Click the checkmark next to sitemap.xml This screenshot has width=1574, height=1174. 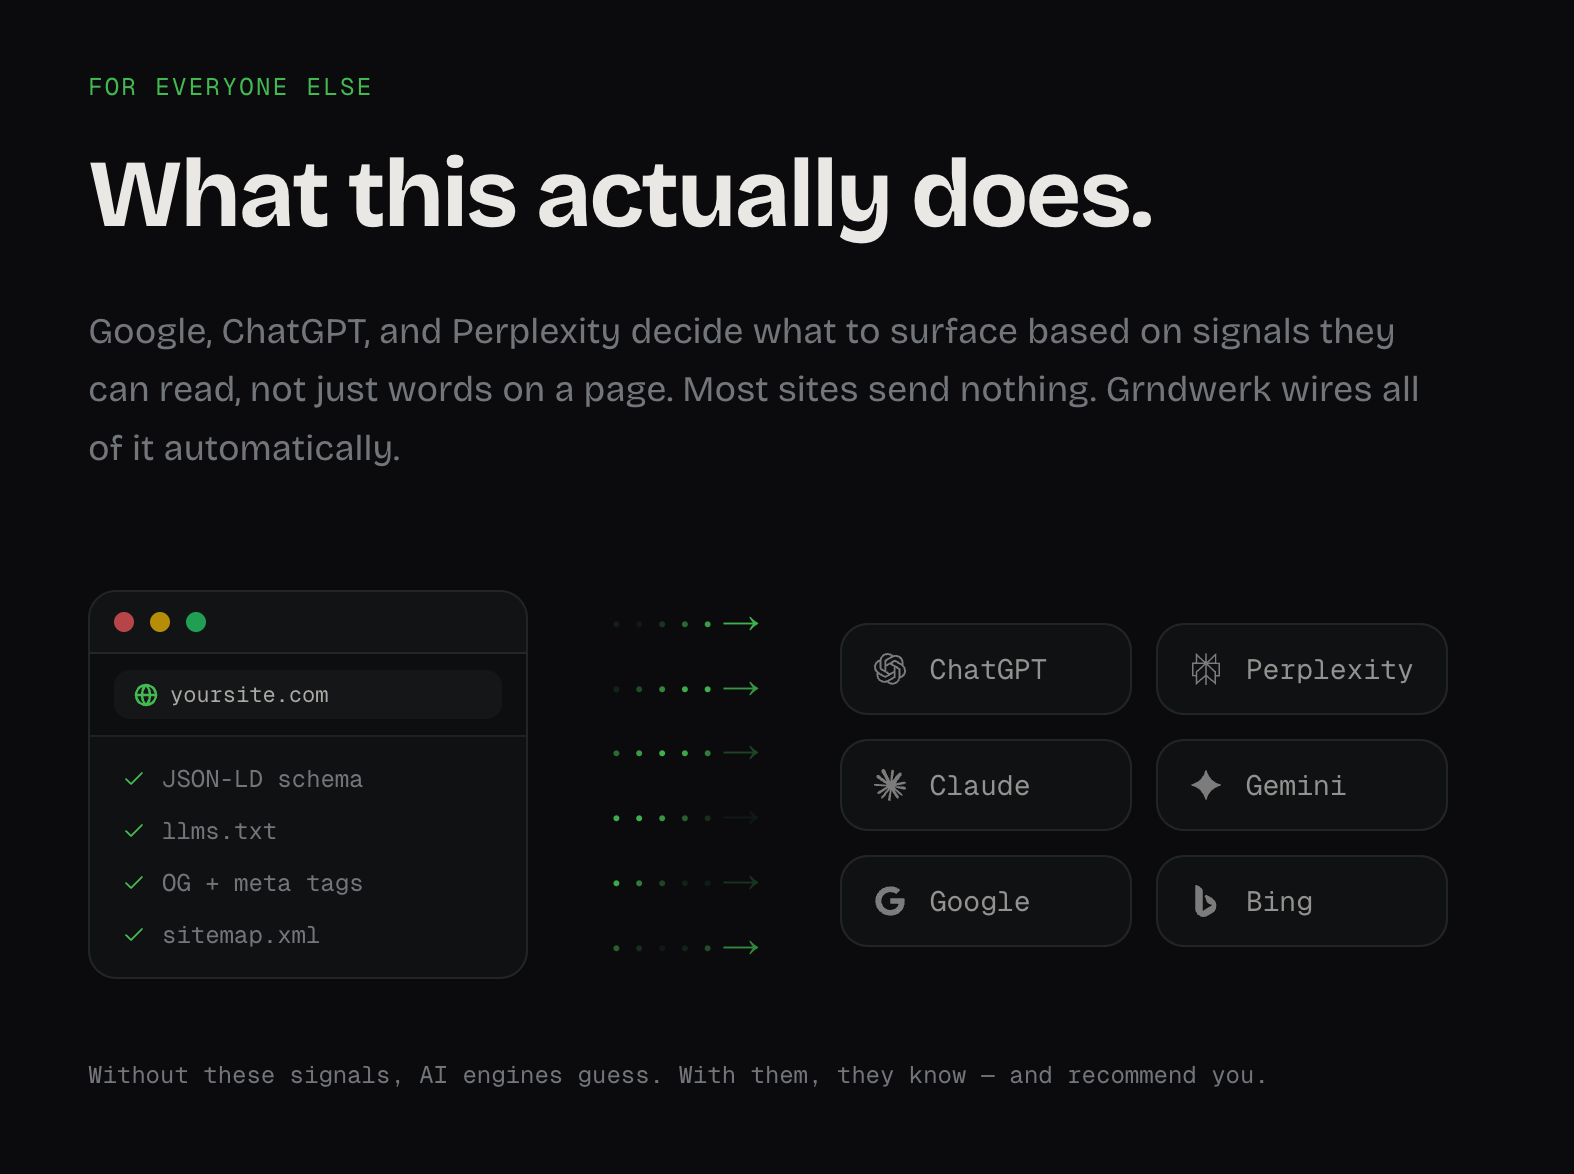coord(134,935)
